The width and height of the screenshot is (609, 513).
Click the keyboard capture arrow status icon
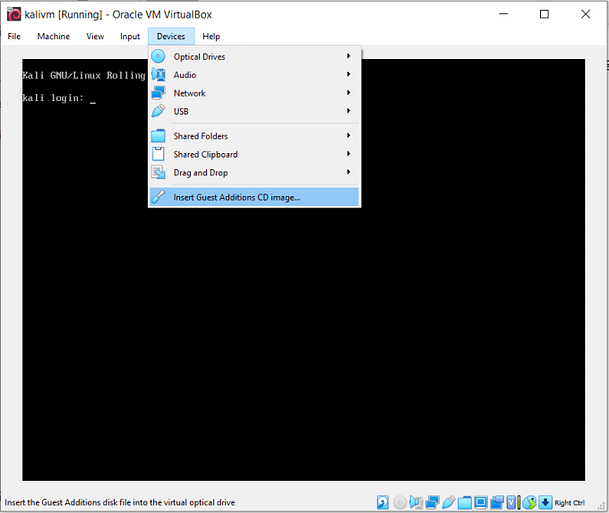tap(545, 502)
